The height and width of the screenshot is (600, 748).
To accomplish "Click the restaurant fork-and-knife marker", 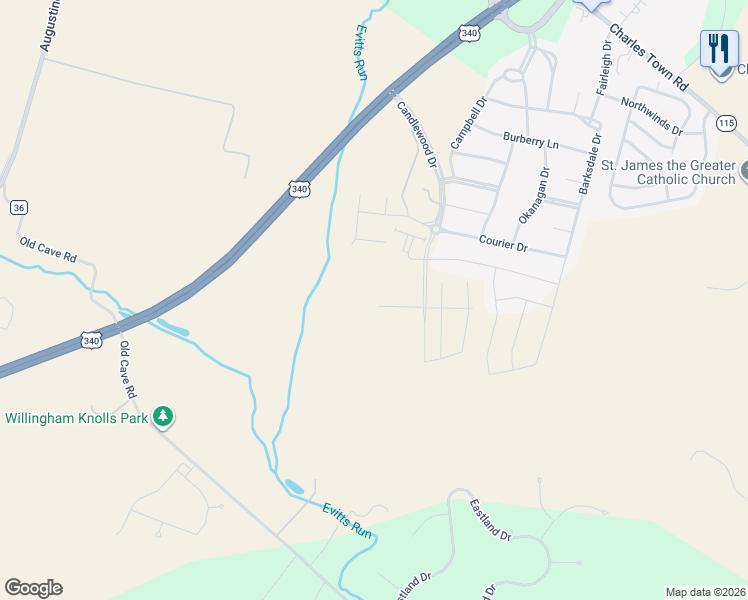I will [x=719, y=48].
